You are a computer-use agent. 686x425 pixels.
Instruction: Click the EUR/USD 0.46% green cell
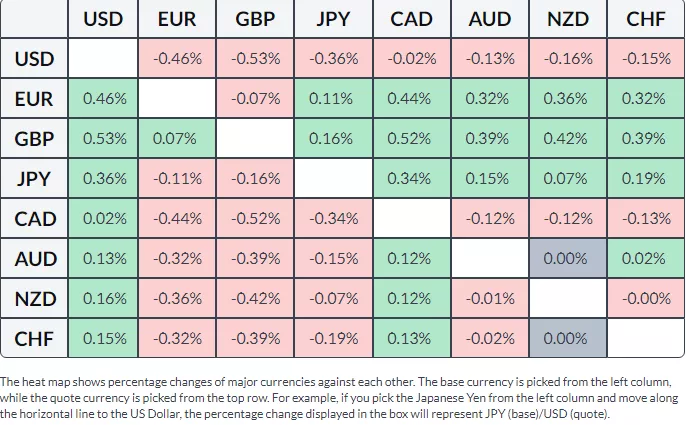pos(104,98)
